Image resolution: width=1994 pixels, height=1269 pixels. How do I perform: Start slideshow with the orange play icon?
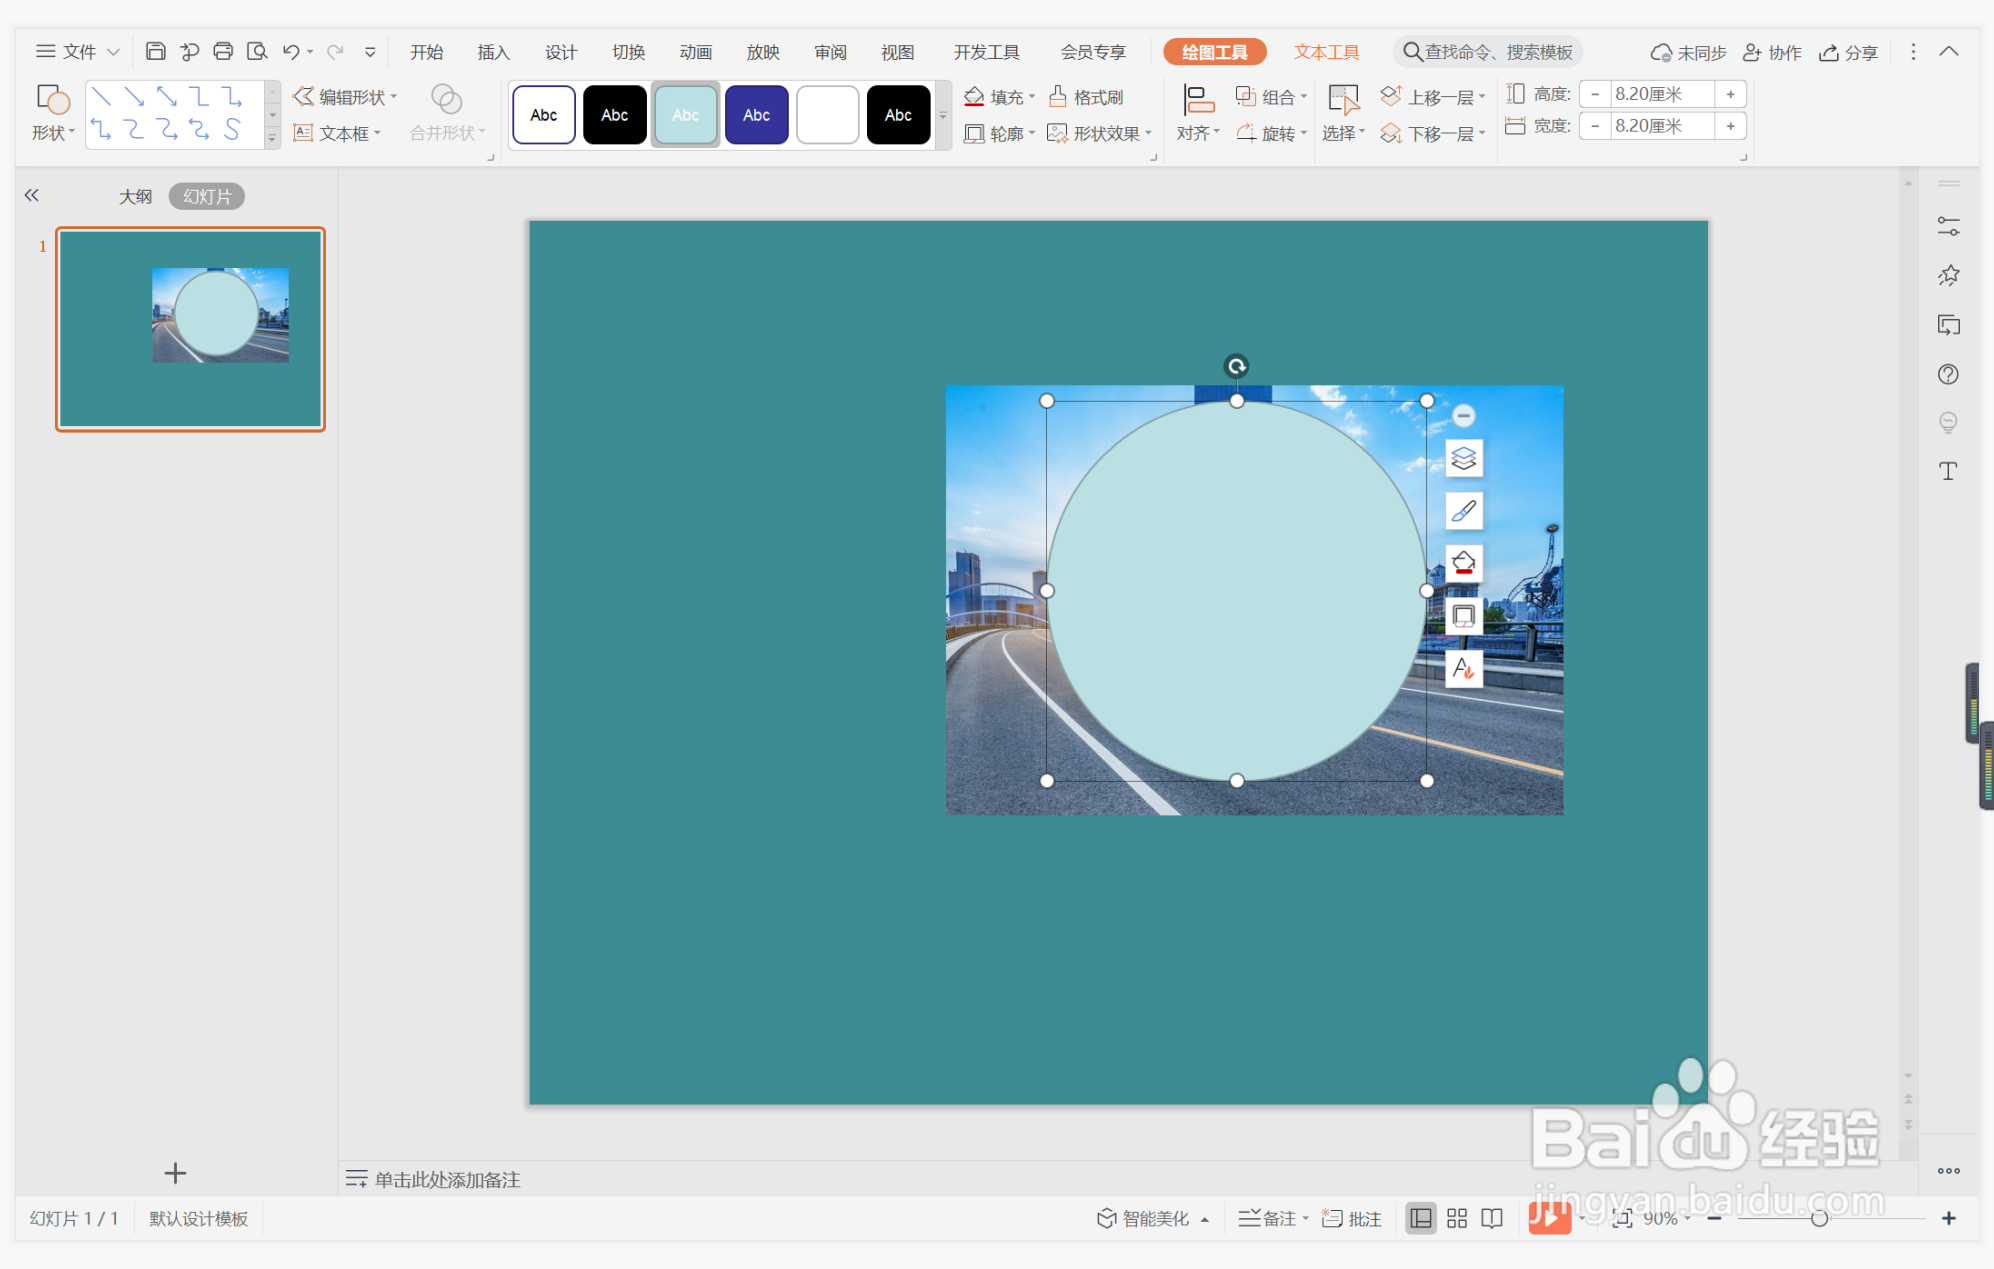point(1548,1218)
